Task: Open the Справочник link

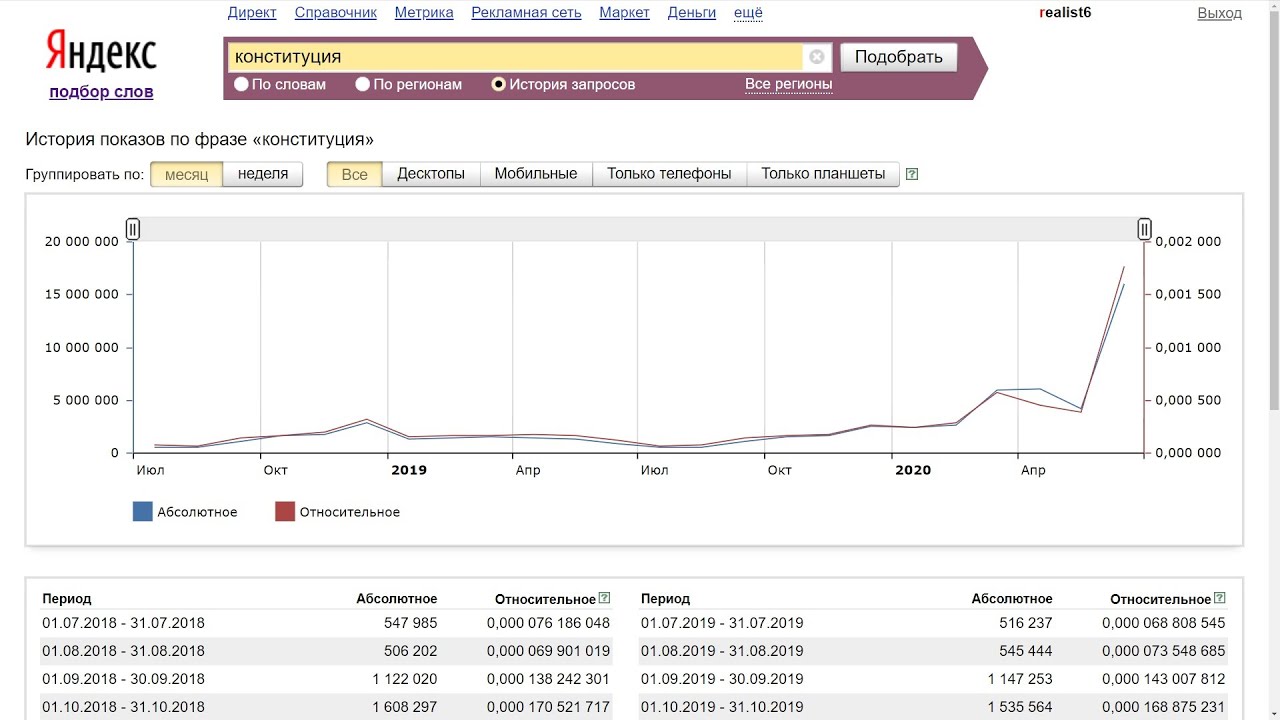Action: click(x=336, y=13)
